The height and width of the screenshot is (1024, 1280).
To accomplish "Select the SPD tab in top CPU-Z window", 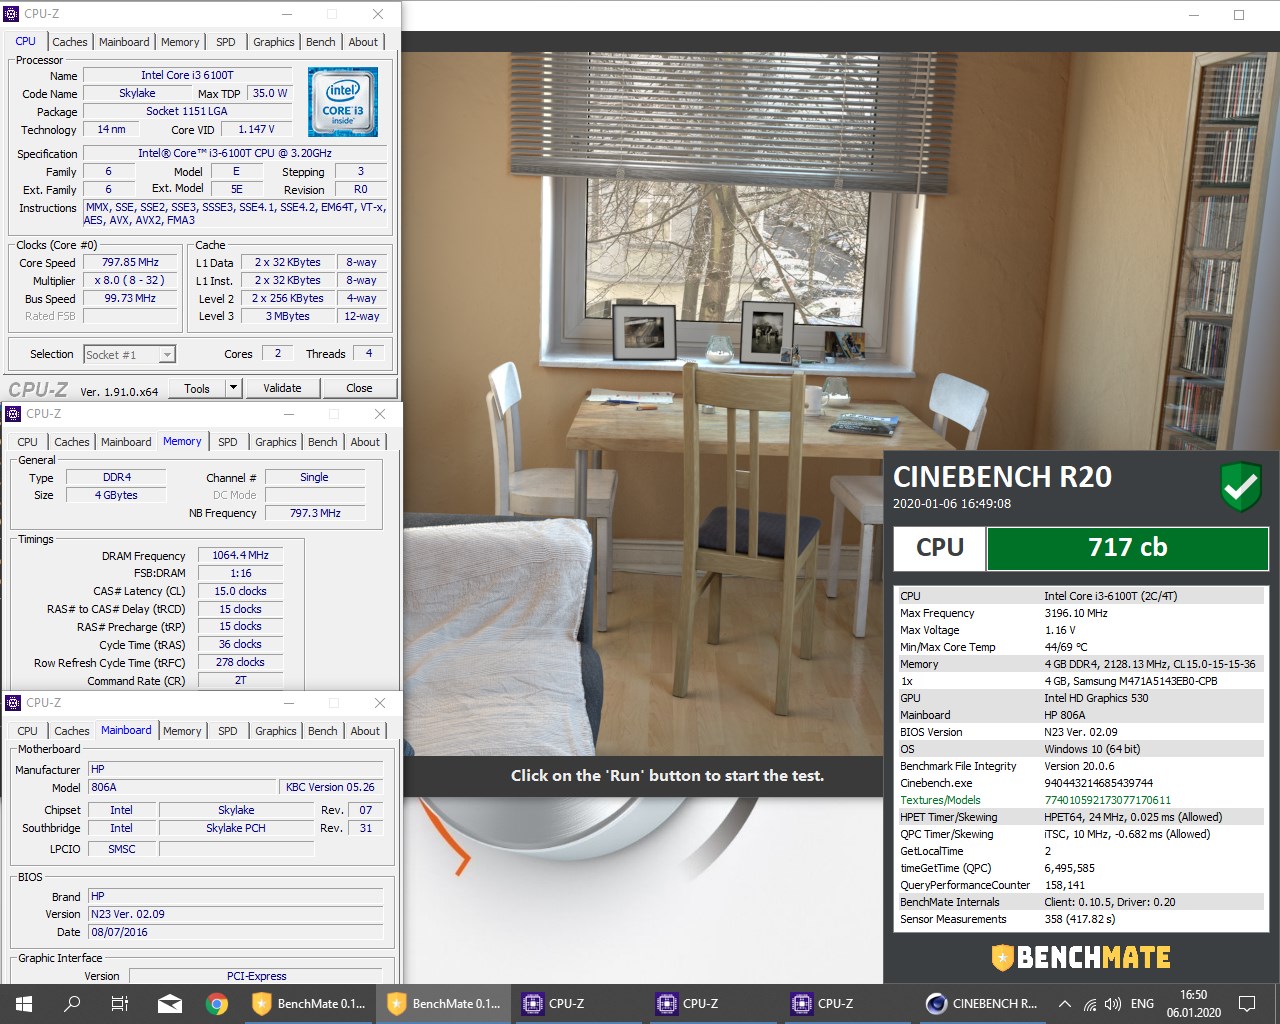I will [226, 42].
